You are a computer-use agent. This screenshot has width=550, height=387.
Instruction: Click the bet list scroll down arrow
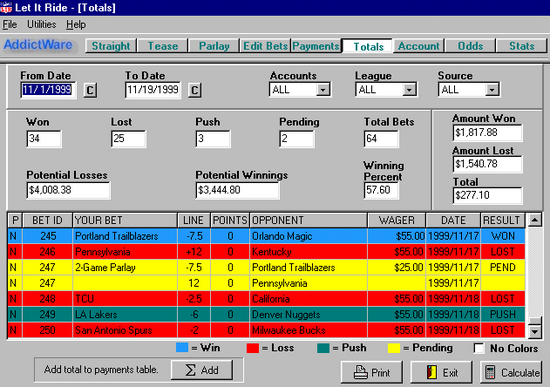[x=535, y=331]
